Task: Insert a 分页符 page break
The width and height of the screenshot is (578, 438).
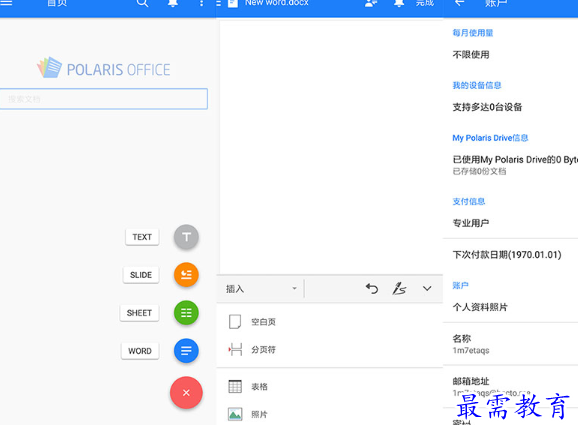Action: 330,350
